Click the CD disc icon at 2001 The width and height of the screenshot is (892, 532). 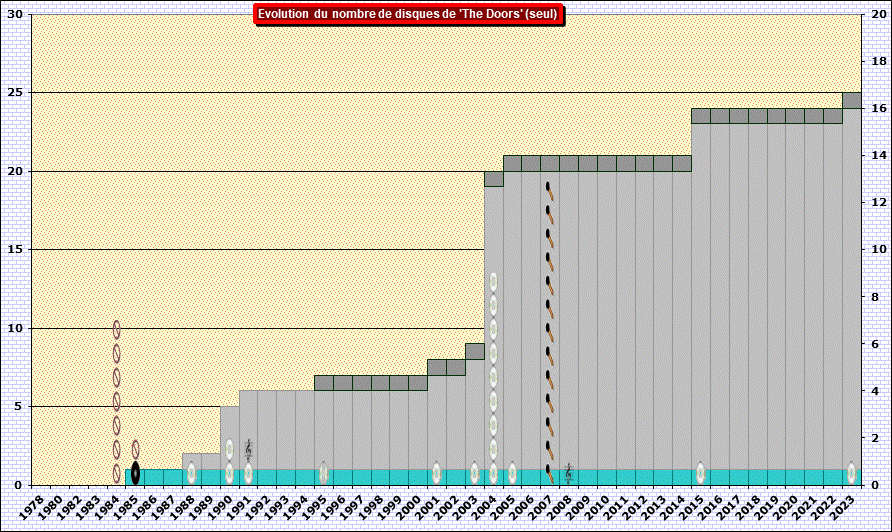tap(436, 473)
